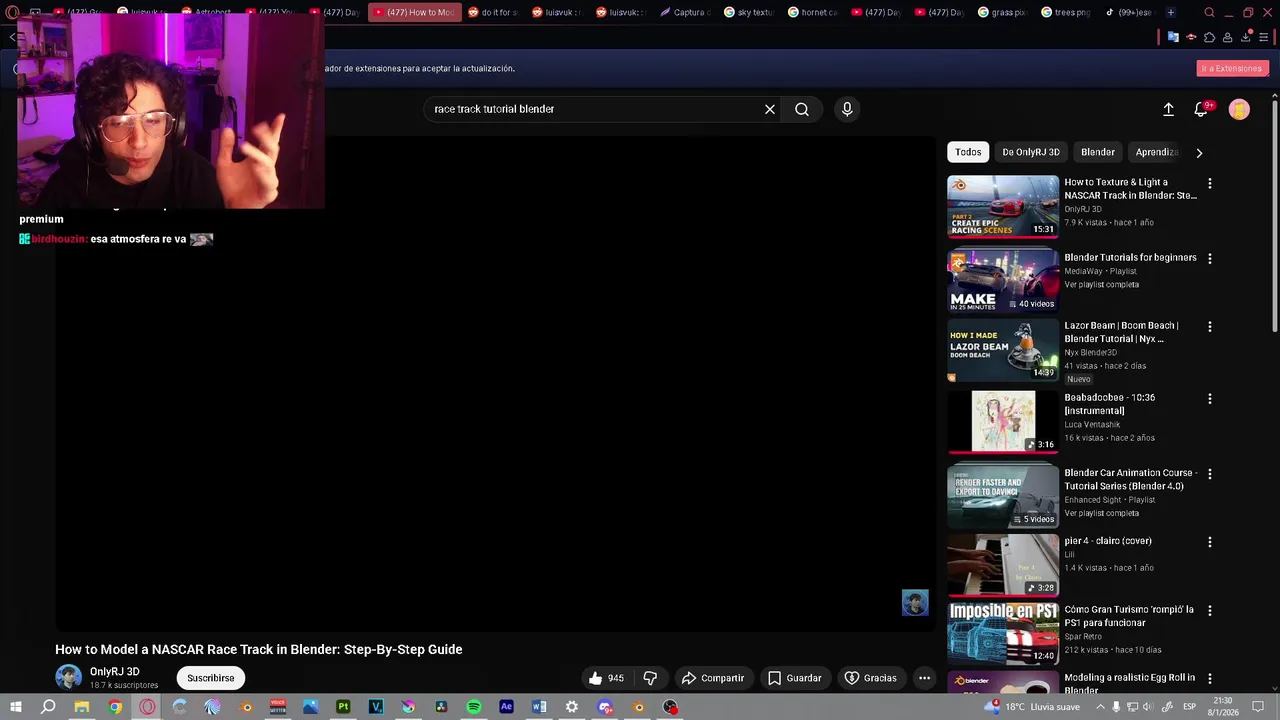Click the video title 'How to Model a NASCAR Race Track'
The height and width of the screenshot is (720, 1280).
[x=258, y=649]
